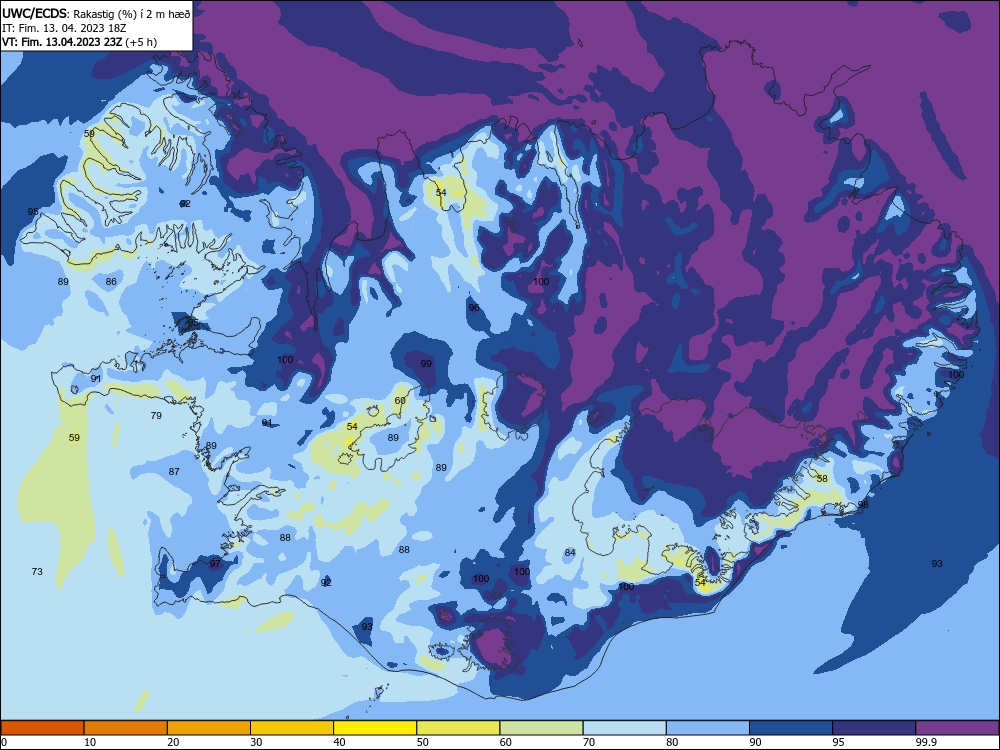Click the orange 10–20 legend swatch
The width and height of the screenshot is (1000, 750).
(x=126, y=728)
